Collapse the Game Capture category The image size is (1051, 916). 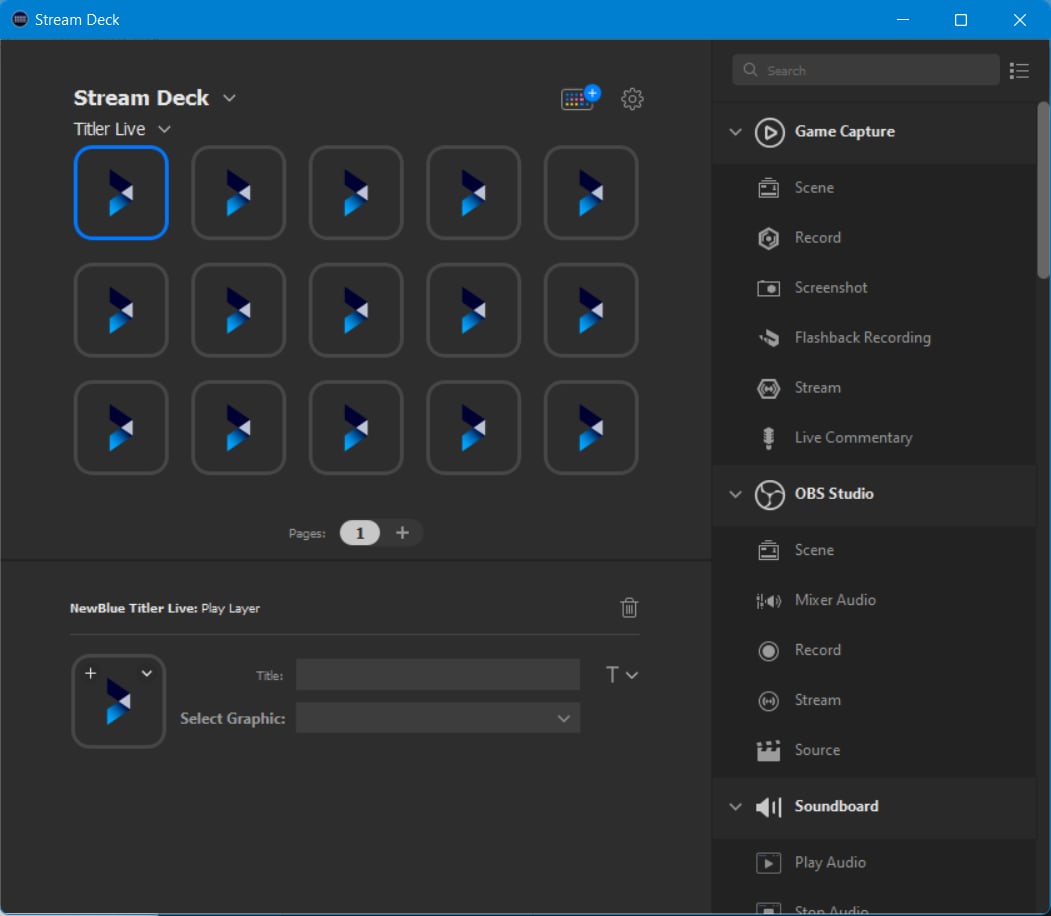point(735,131)
